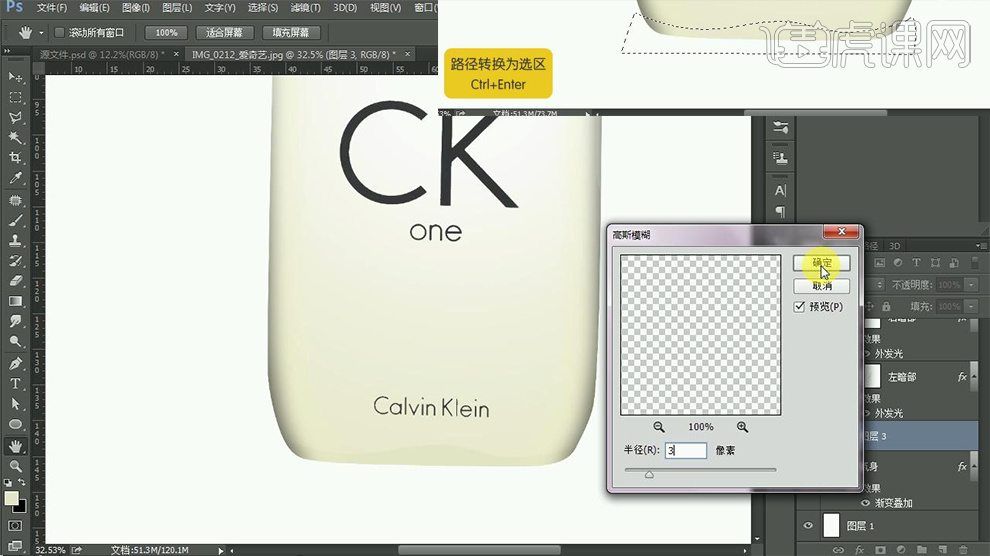Click the 100% zoom button
This screenshot has width=990, height=556.
point(166,32)
